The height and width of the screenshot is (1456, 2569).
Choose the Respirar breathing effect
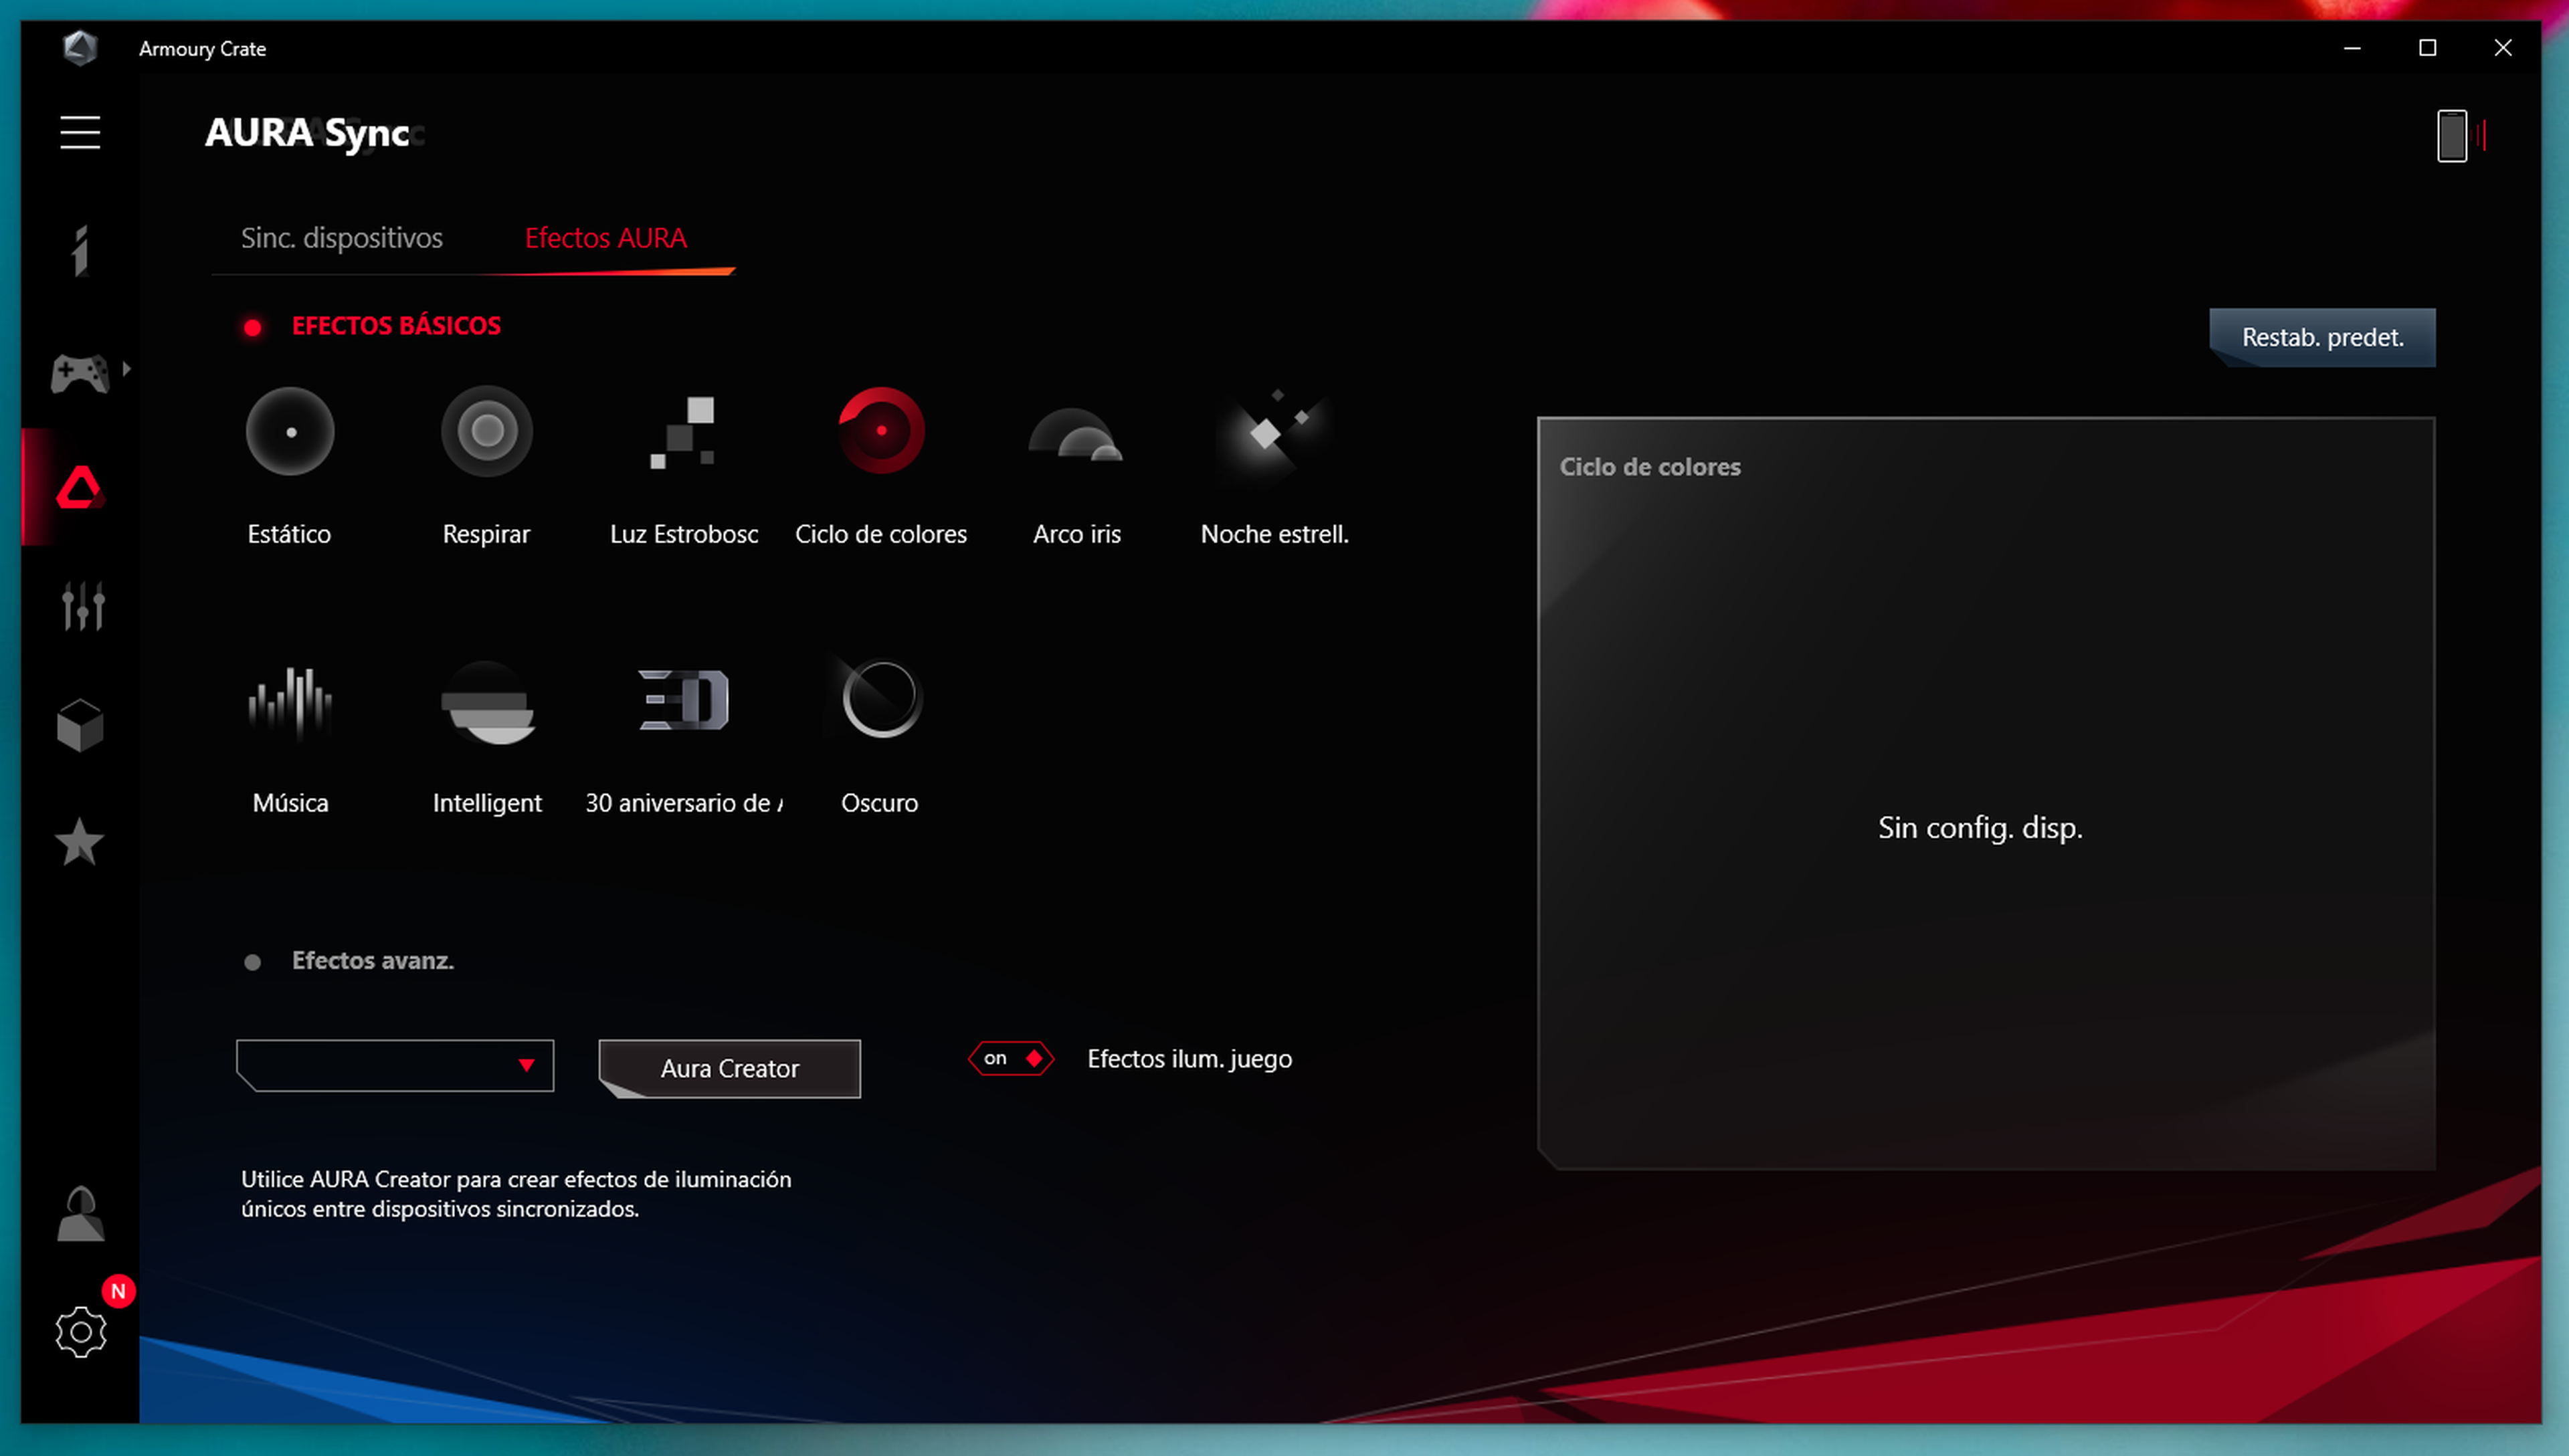click(487, 433)
